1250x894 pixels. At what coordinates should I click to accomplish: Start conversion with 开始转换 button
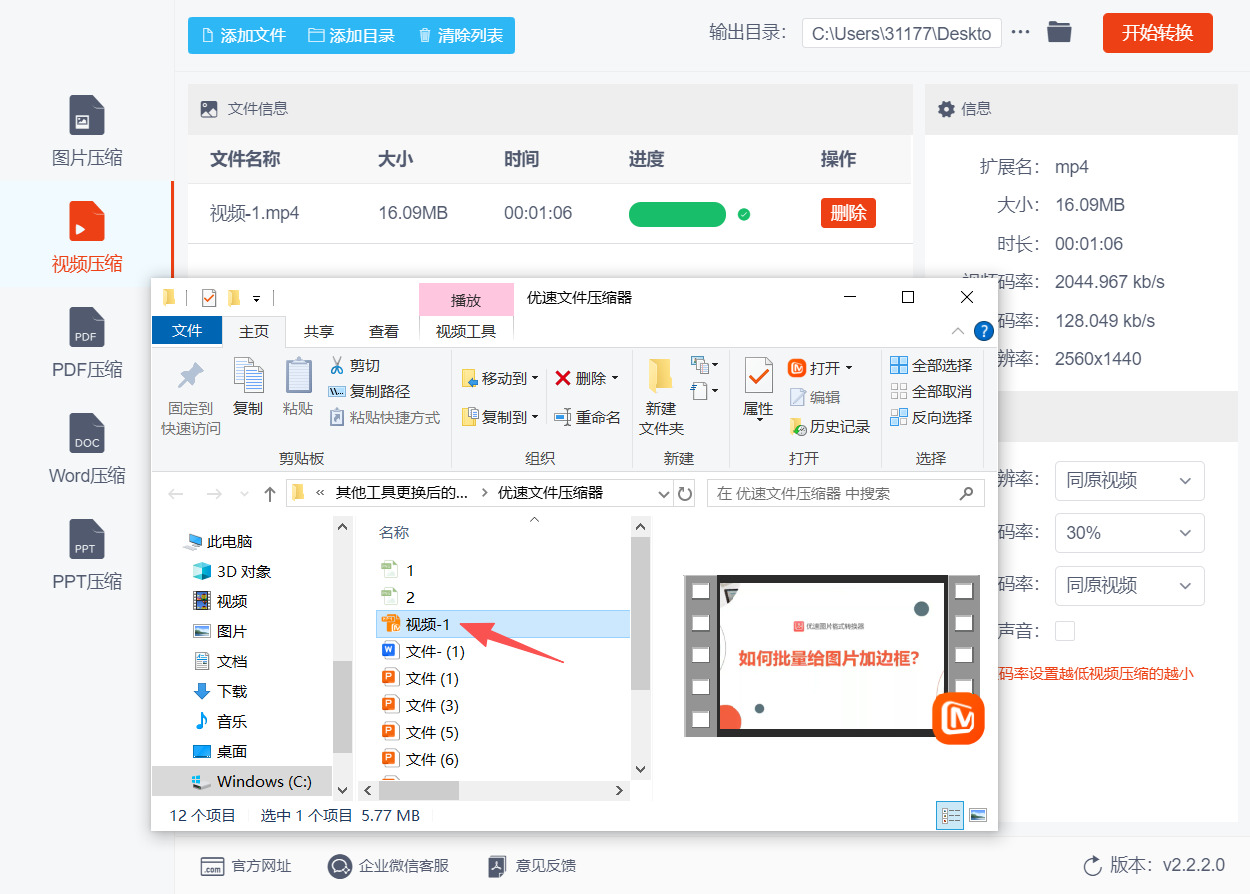pos(1157,33)
